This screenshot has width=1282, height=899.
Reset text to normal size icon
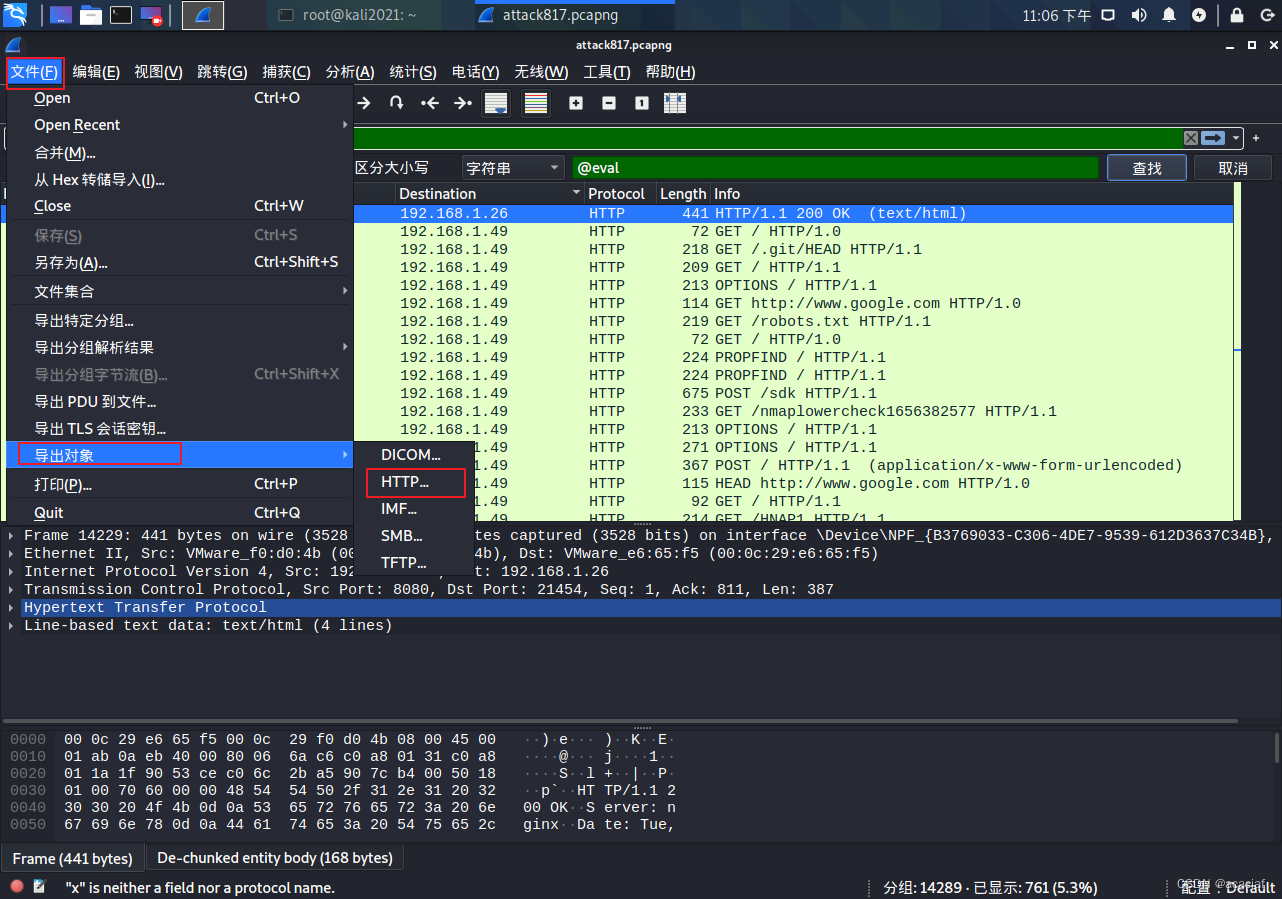(x=642, y=103)
